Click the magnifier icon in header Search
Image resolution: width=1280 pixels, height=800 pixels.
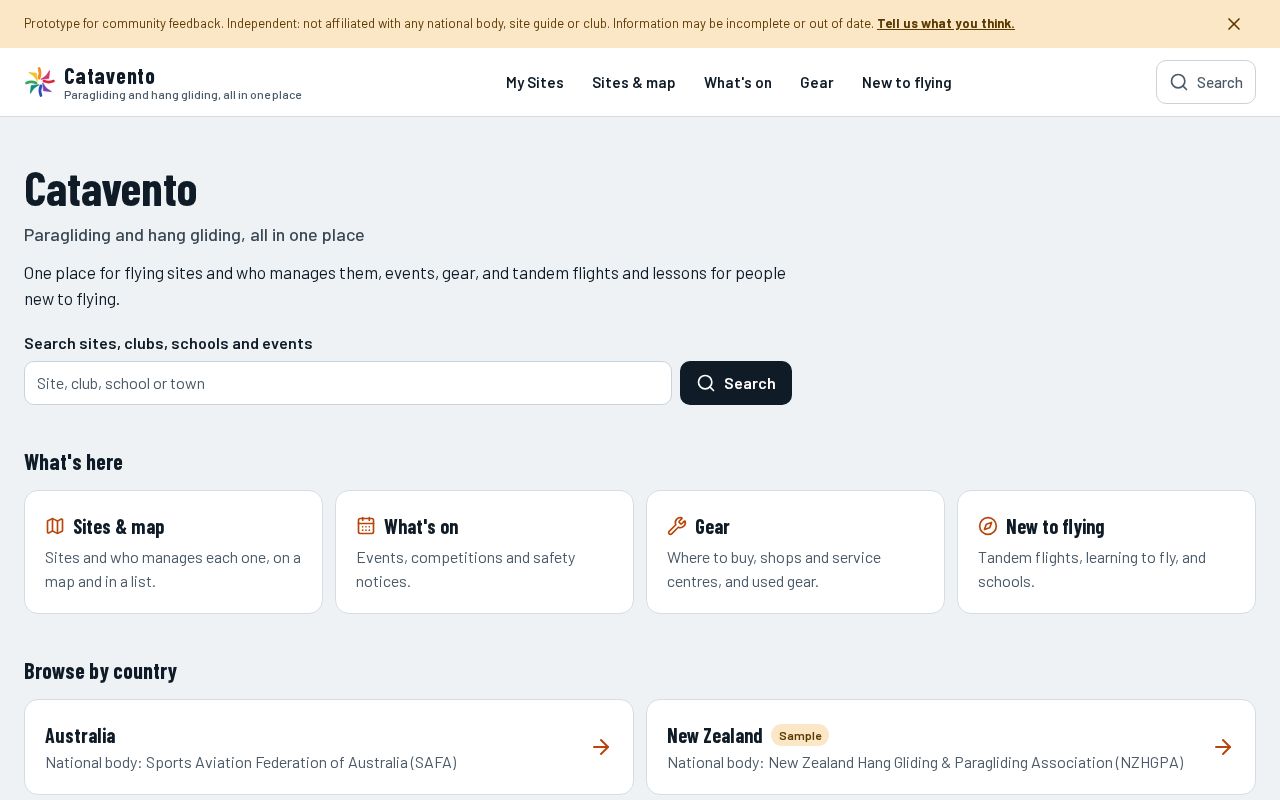(1179, 82)
